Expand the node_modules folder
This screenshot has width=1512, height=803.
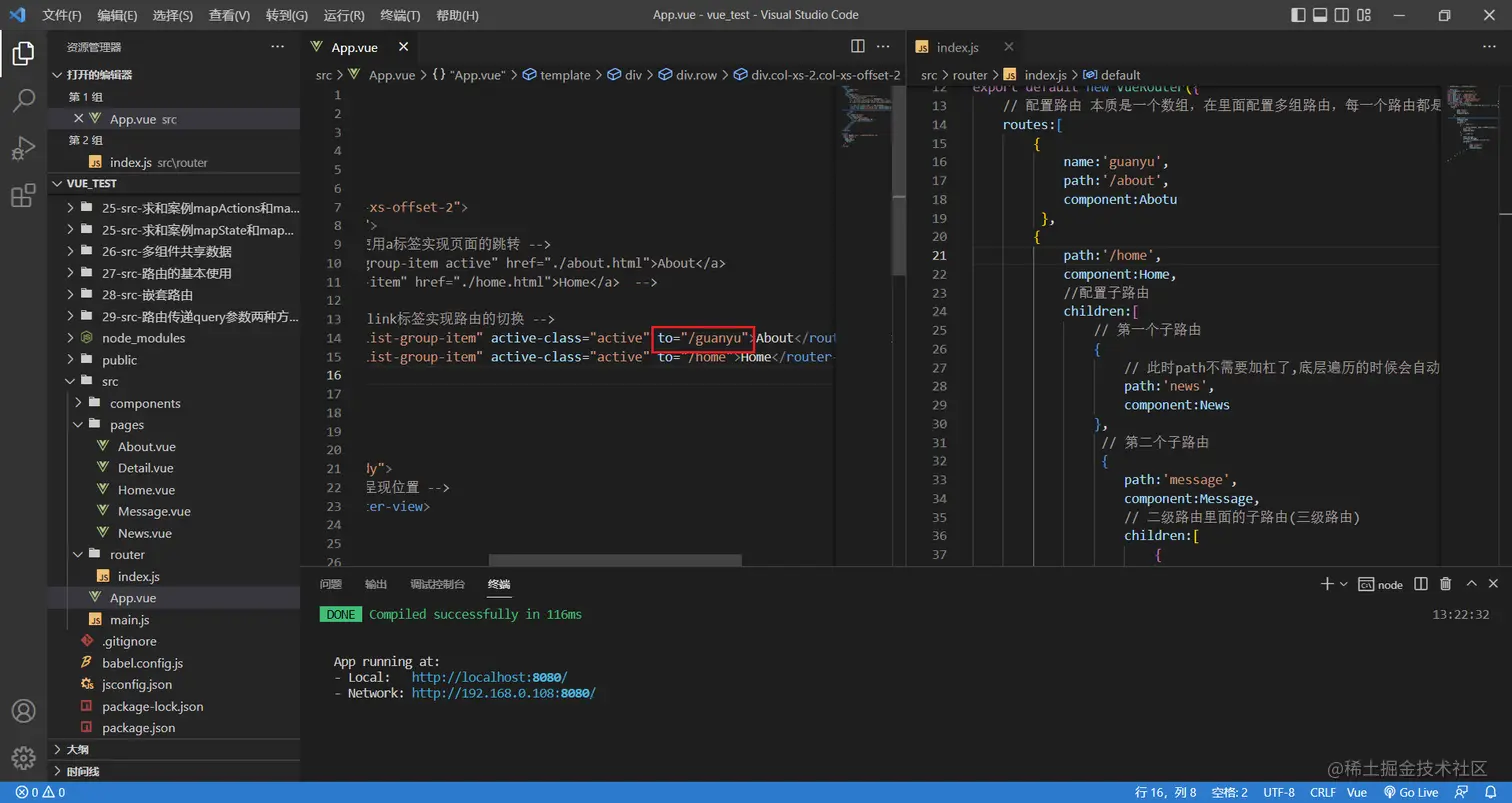[x=143, y=338]
